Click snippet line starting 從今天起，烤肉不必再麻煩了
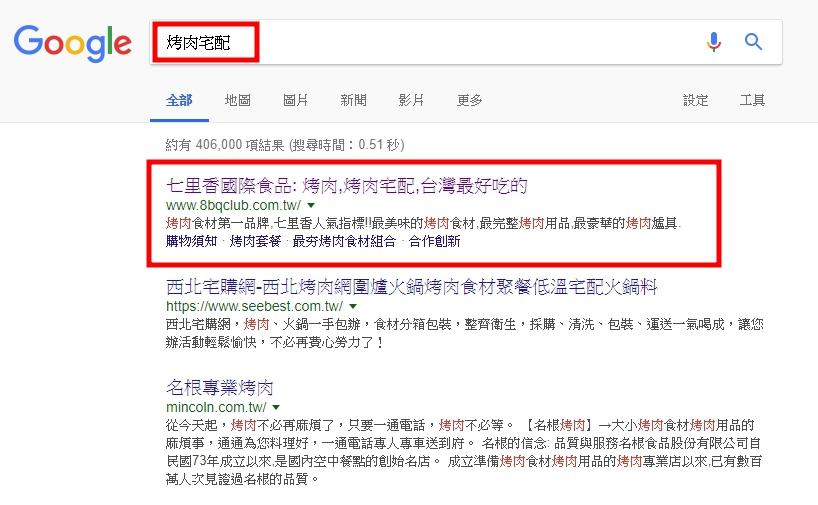Screen dimensions: 818x505 pyautogui.click(x=460, y=425)
